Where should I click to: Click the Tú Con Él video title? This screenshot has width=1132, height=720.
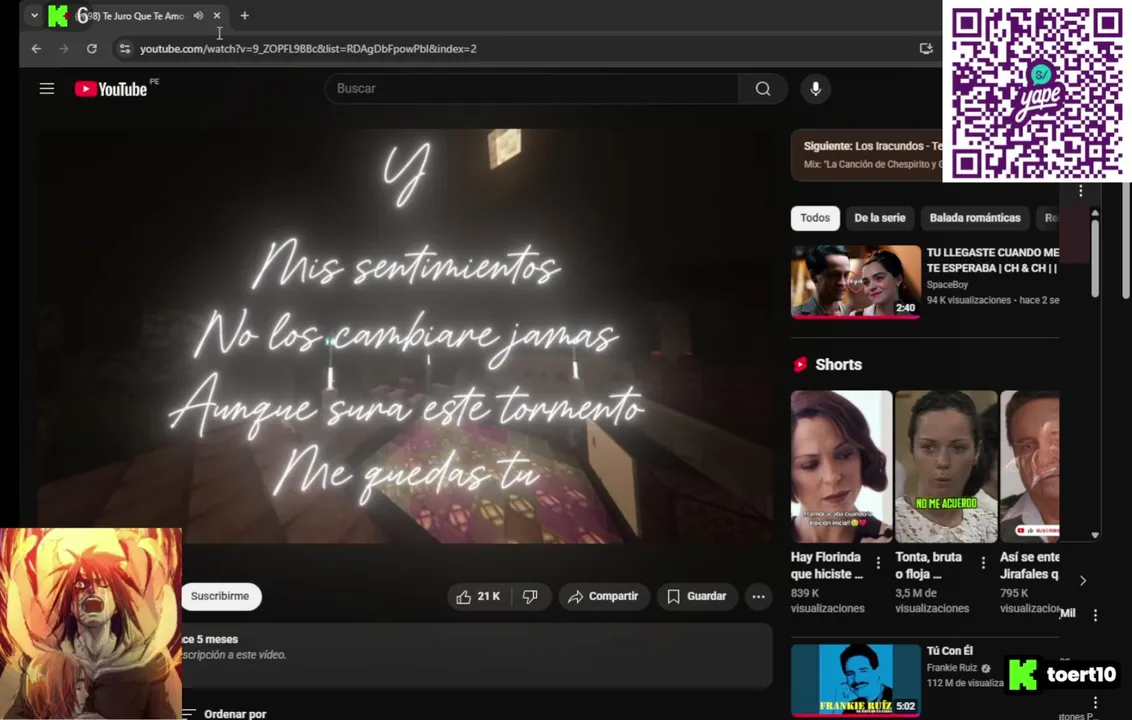click(949, 651)
